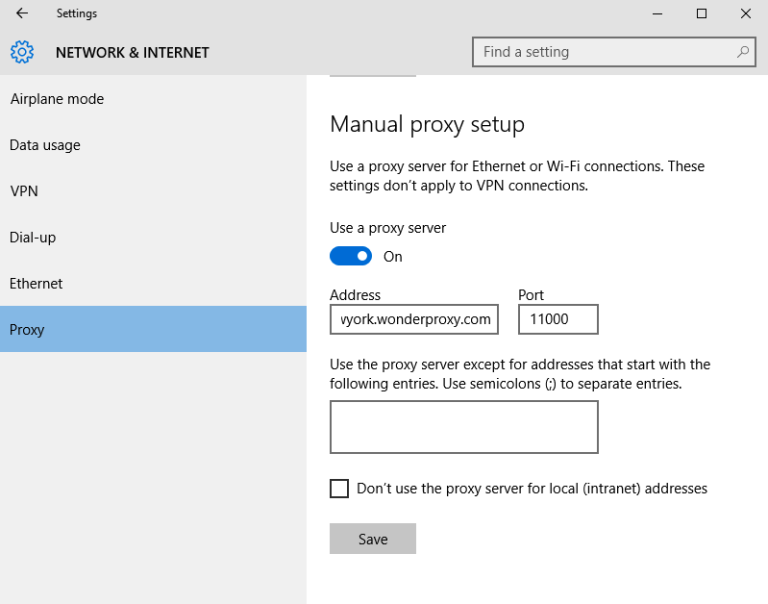Close the Settings window
The height and width of the screenshot is (604, 768).
745,14
